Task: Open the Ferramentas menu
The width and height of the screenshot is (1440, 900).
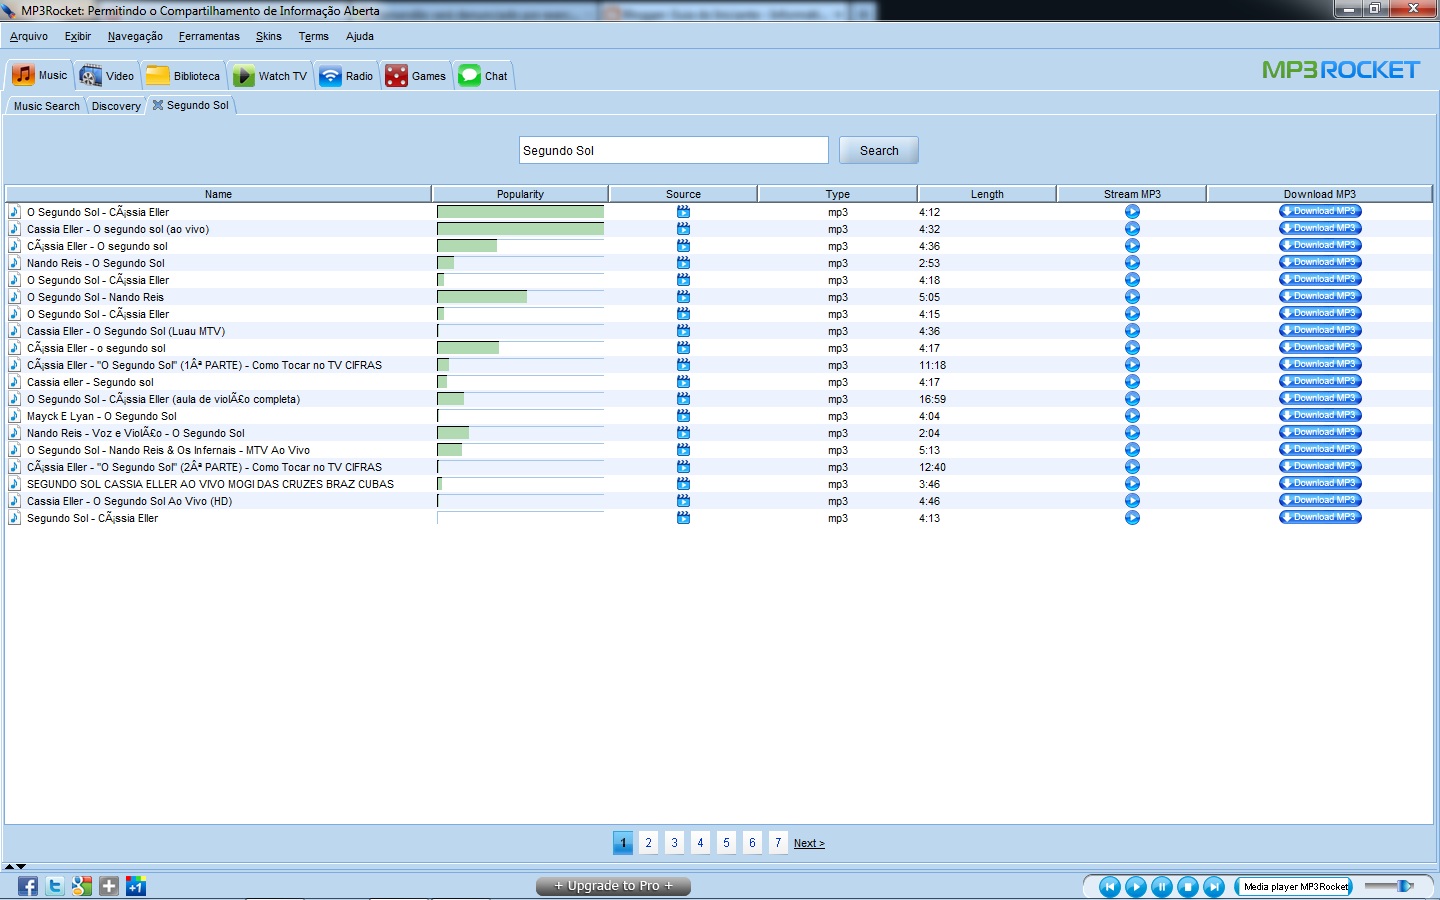Action: (209, 36)
